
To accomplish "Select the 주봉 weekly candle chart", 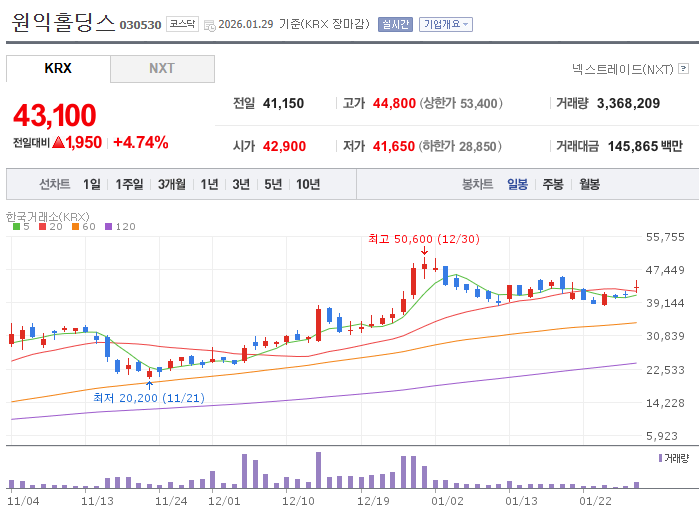I will pos(553,184).
